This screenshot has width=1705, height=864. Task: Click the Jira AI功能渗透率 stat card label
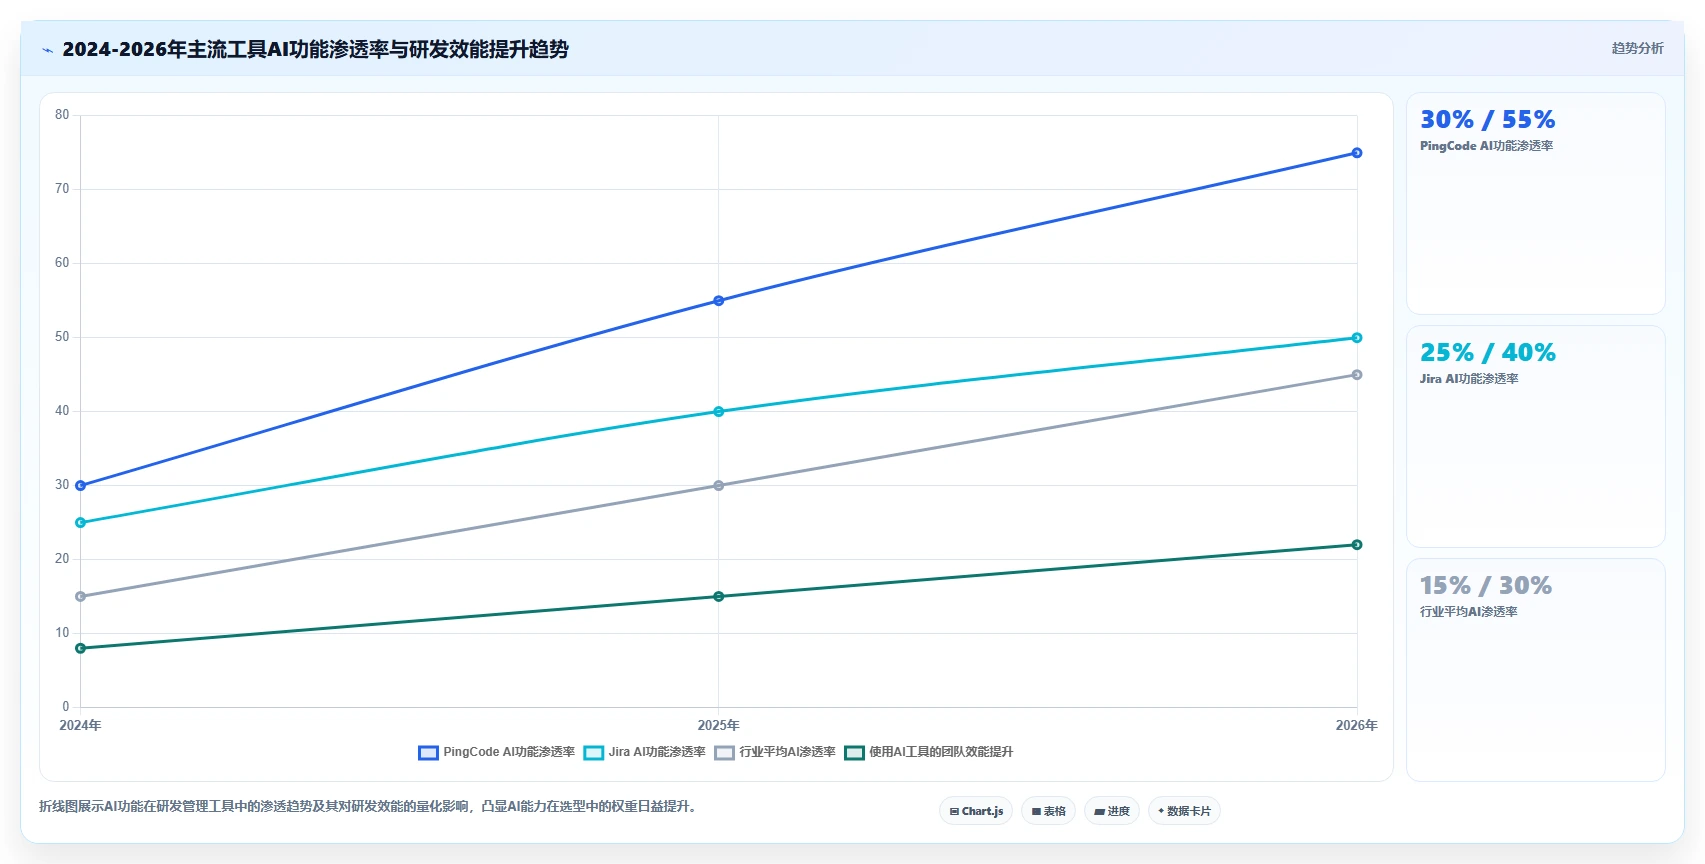1469,379
